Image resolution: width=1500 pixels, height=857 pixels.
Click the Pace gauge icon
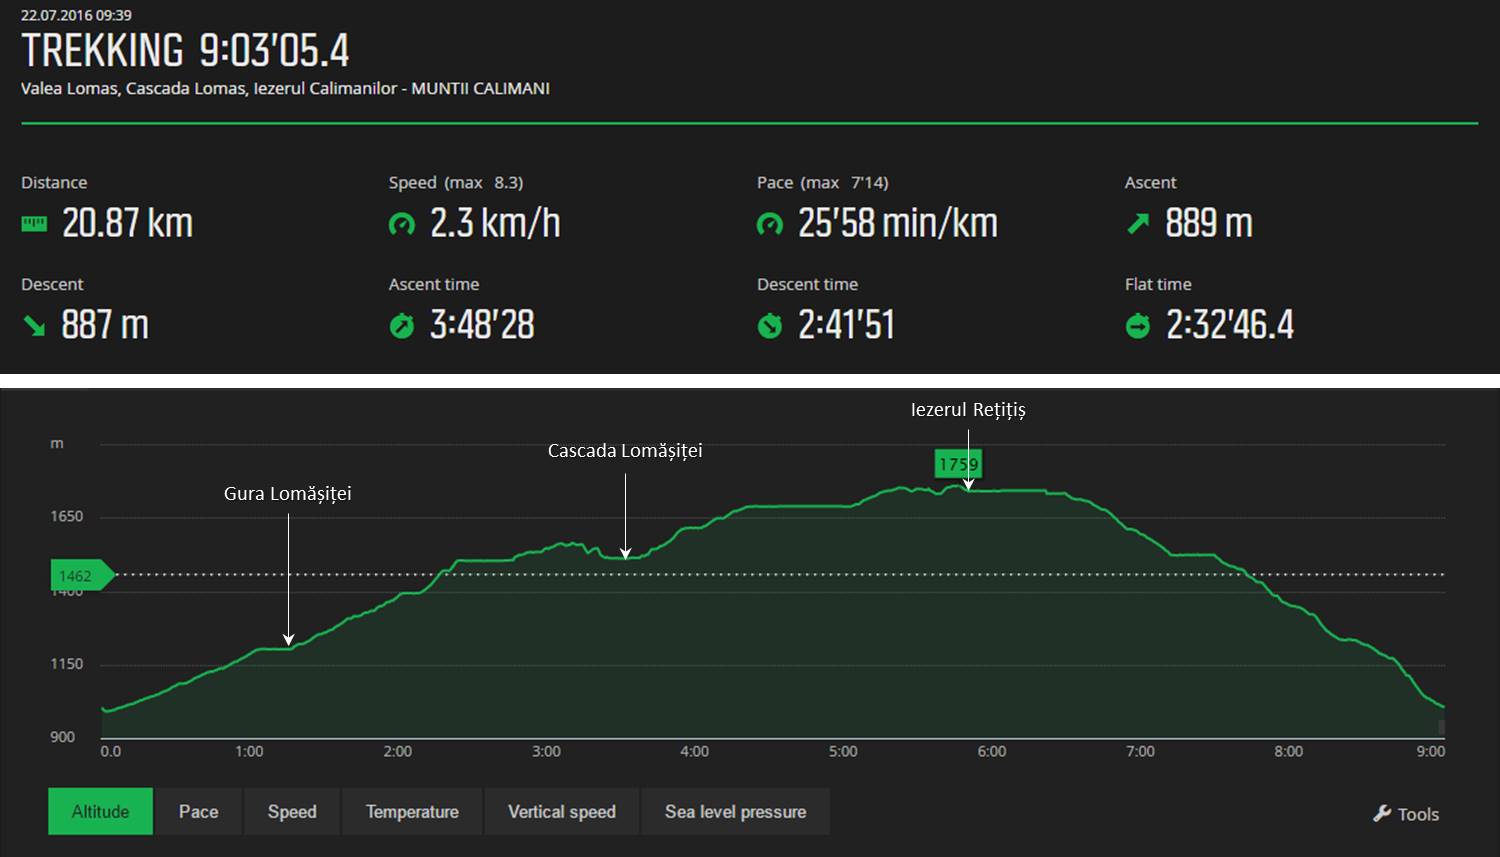(x=769, y=224)
